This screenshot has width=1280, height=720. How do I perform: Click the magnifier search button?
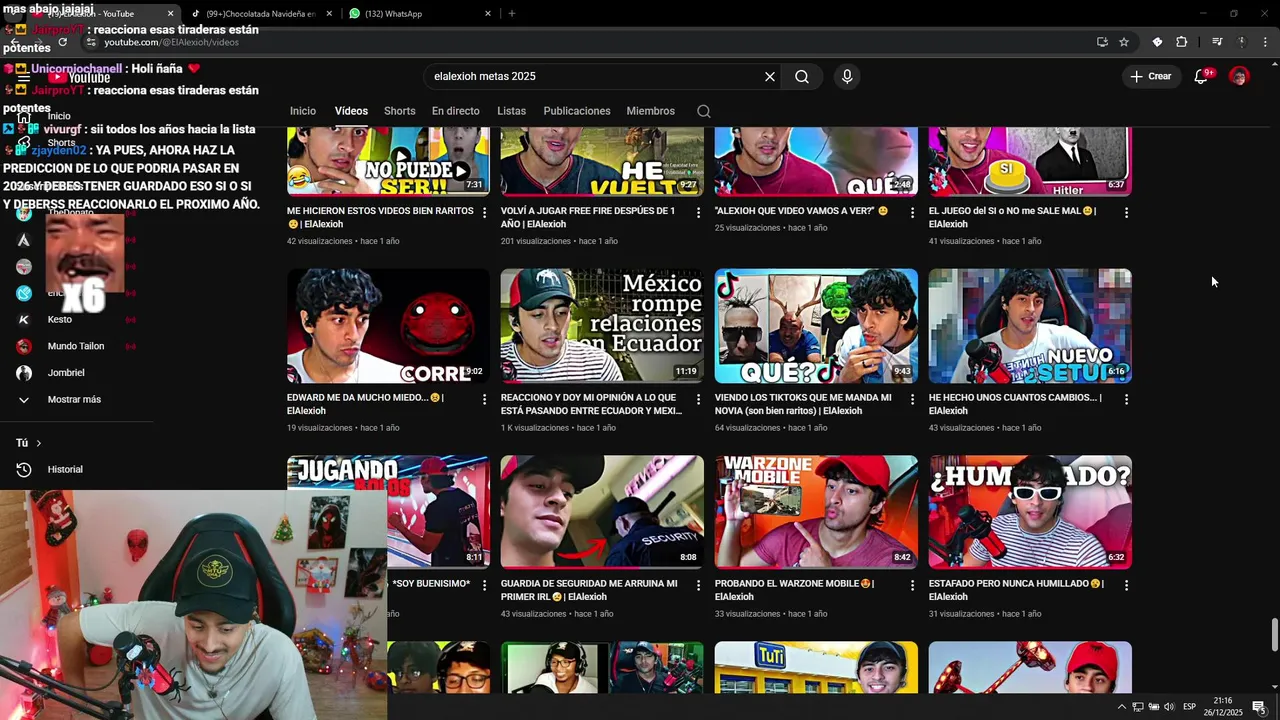coord(802,77)
